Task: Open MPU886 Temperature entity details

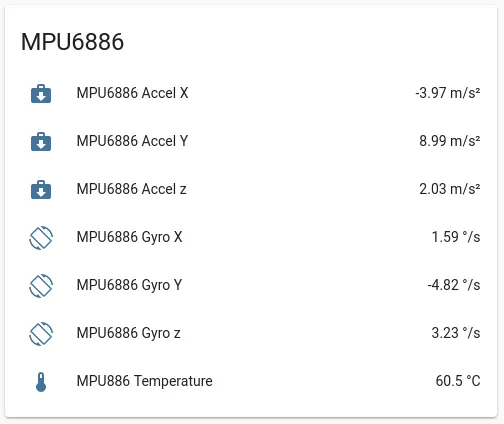Action: [x=144, y=381]
